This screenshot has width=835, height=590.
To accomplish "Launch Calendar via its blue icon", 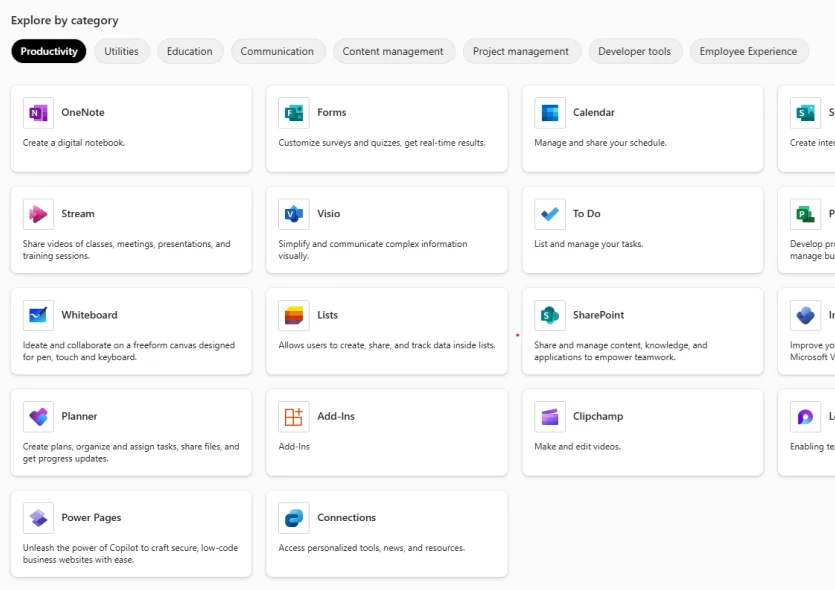I will (x=550, y=112).
